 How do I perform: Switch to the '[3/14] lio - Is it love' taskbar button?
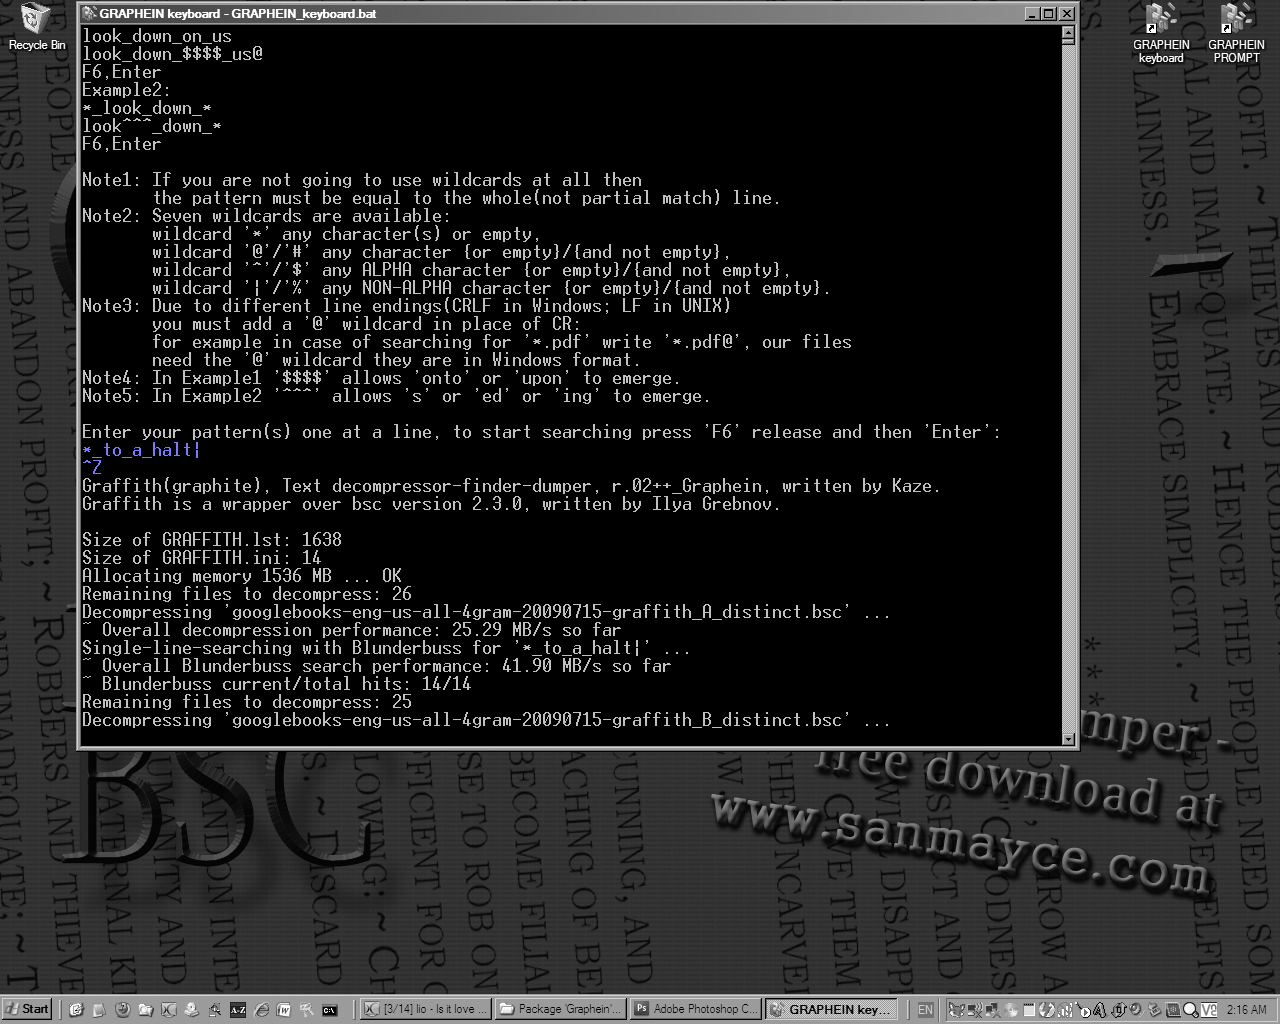(x=424, y=1010)
